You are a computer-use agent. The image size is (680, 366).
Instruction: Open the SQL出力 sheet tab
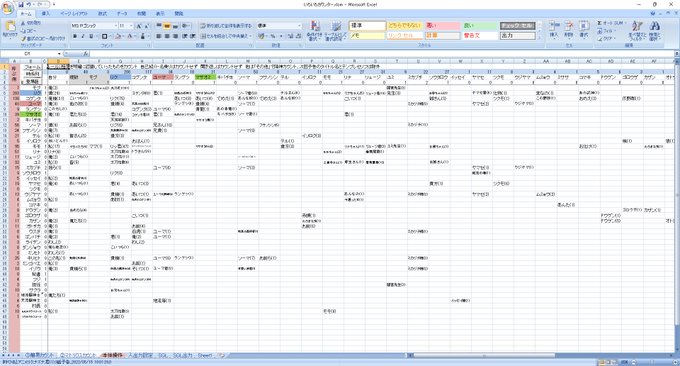pos(183,356)
